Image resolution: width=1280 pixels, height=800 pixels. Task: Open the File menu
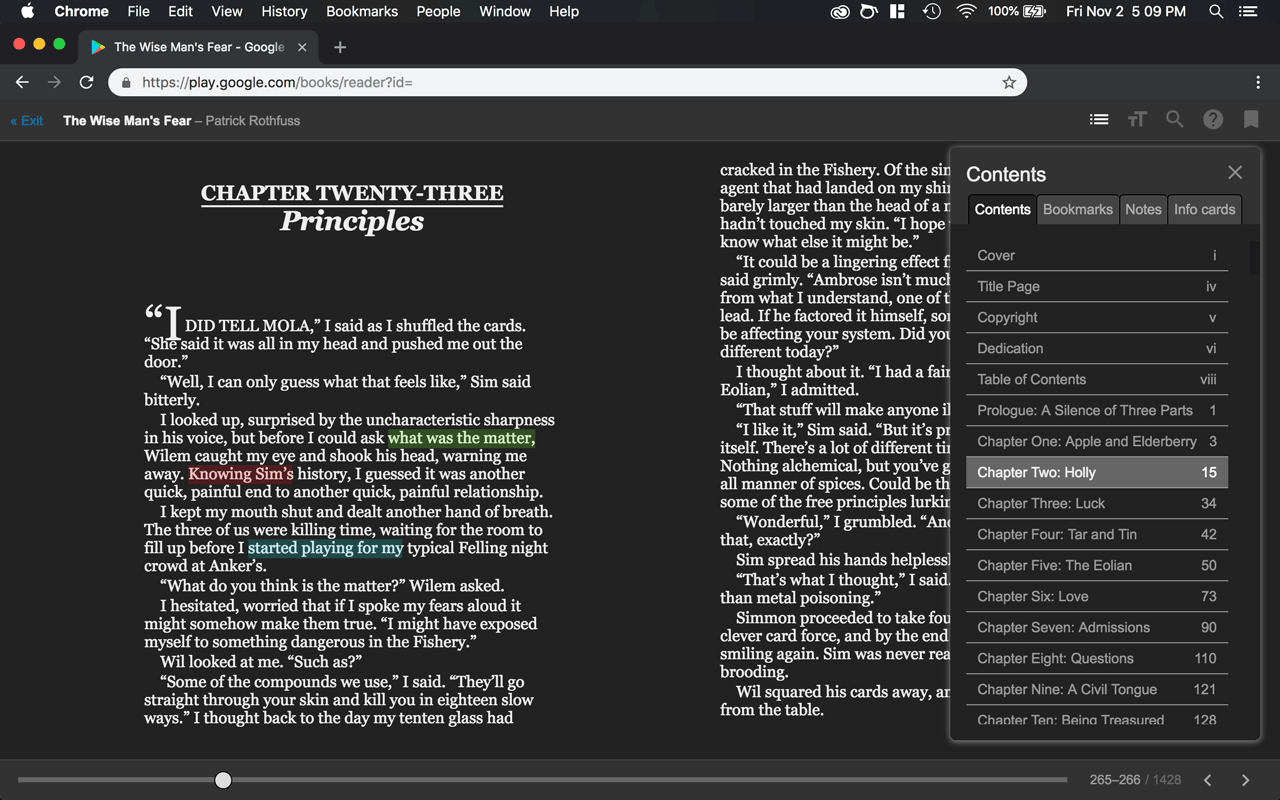point(139,11)
